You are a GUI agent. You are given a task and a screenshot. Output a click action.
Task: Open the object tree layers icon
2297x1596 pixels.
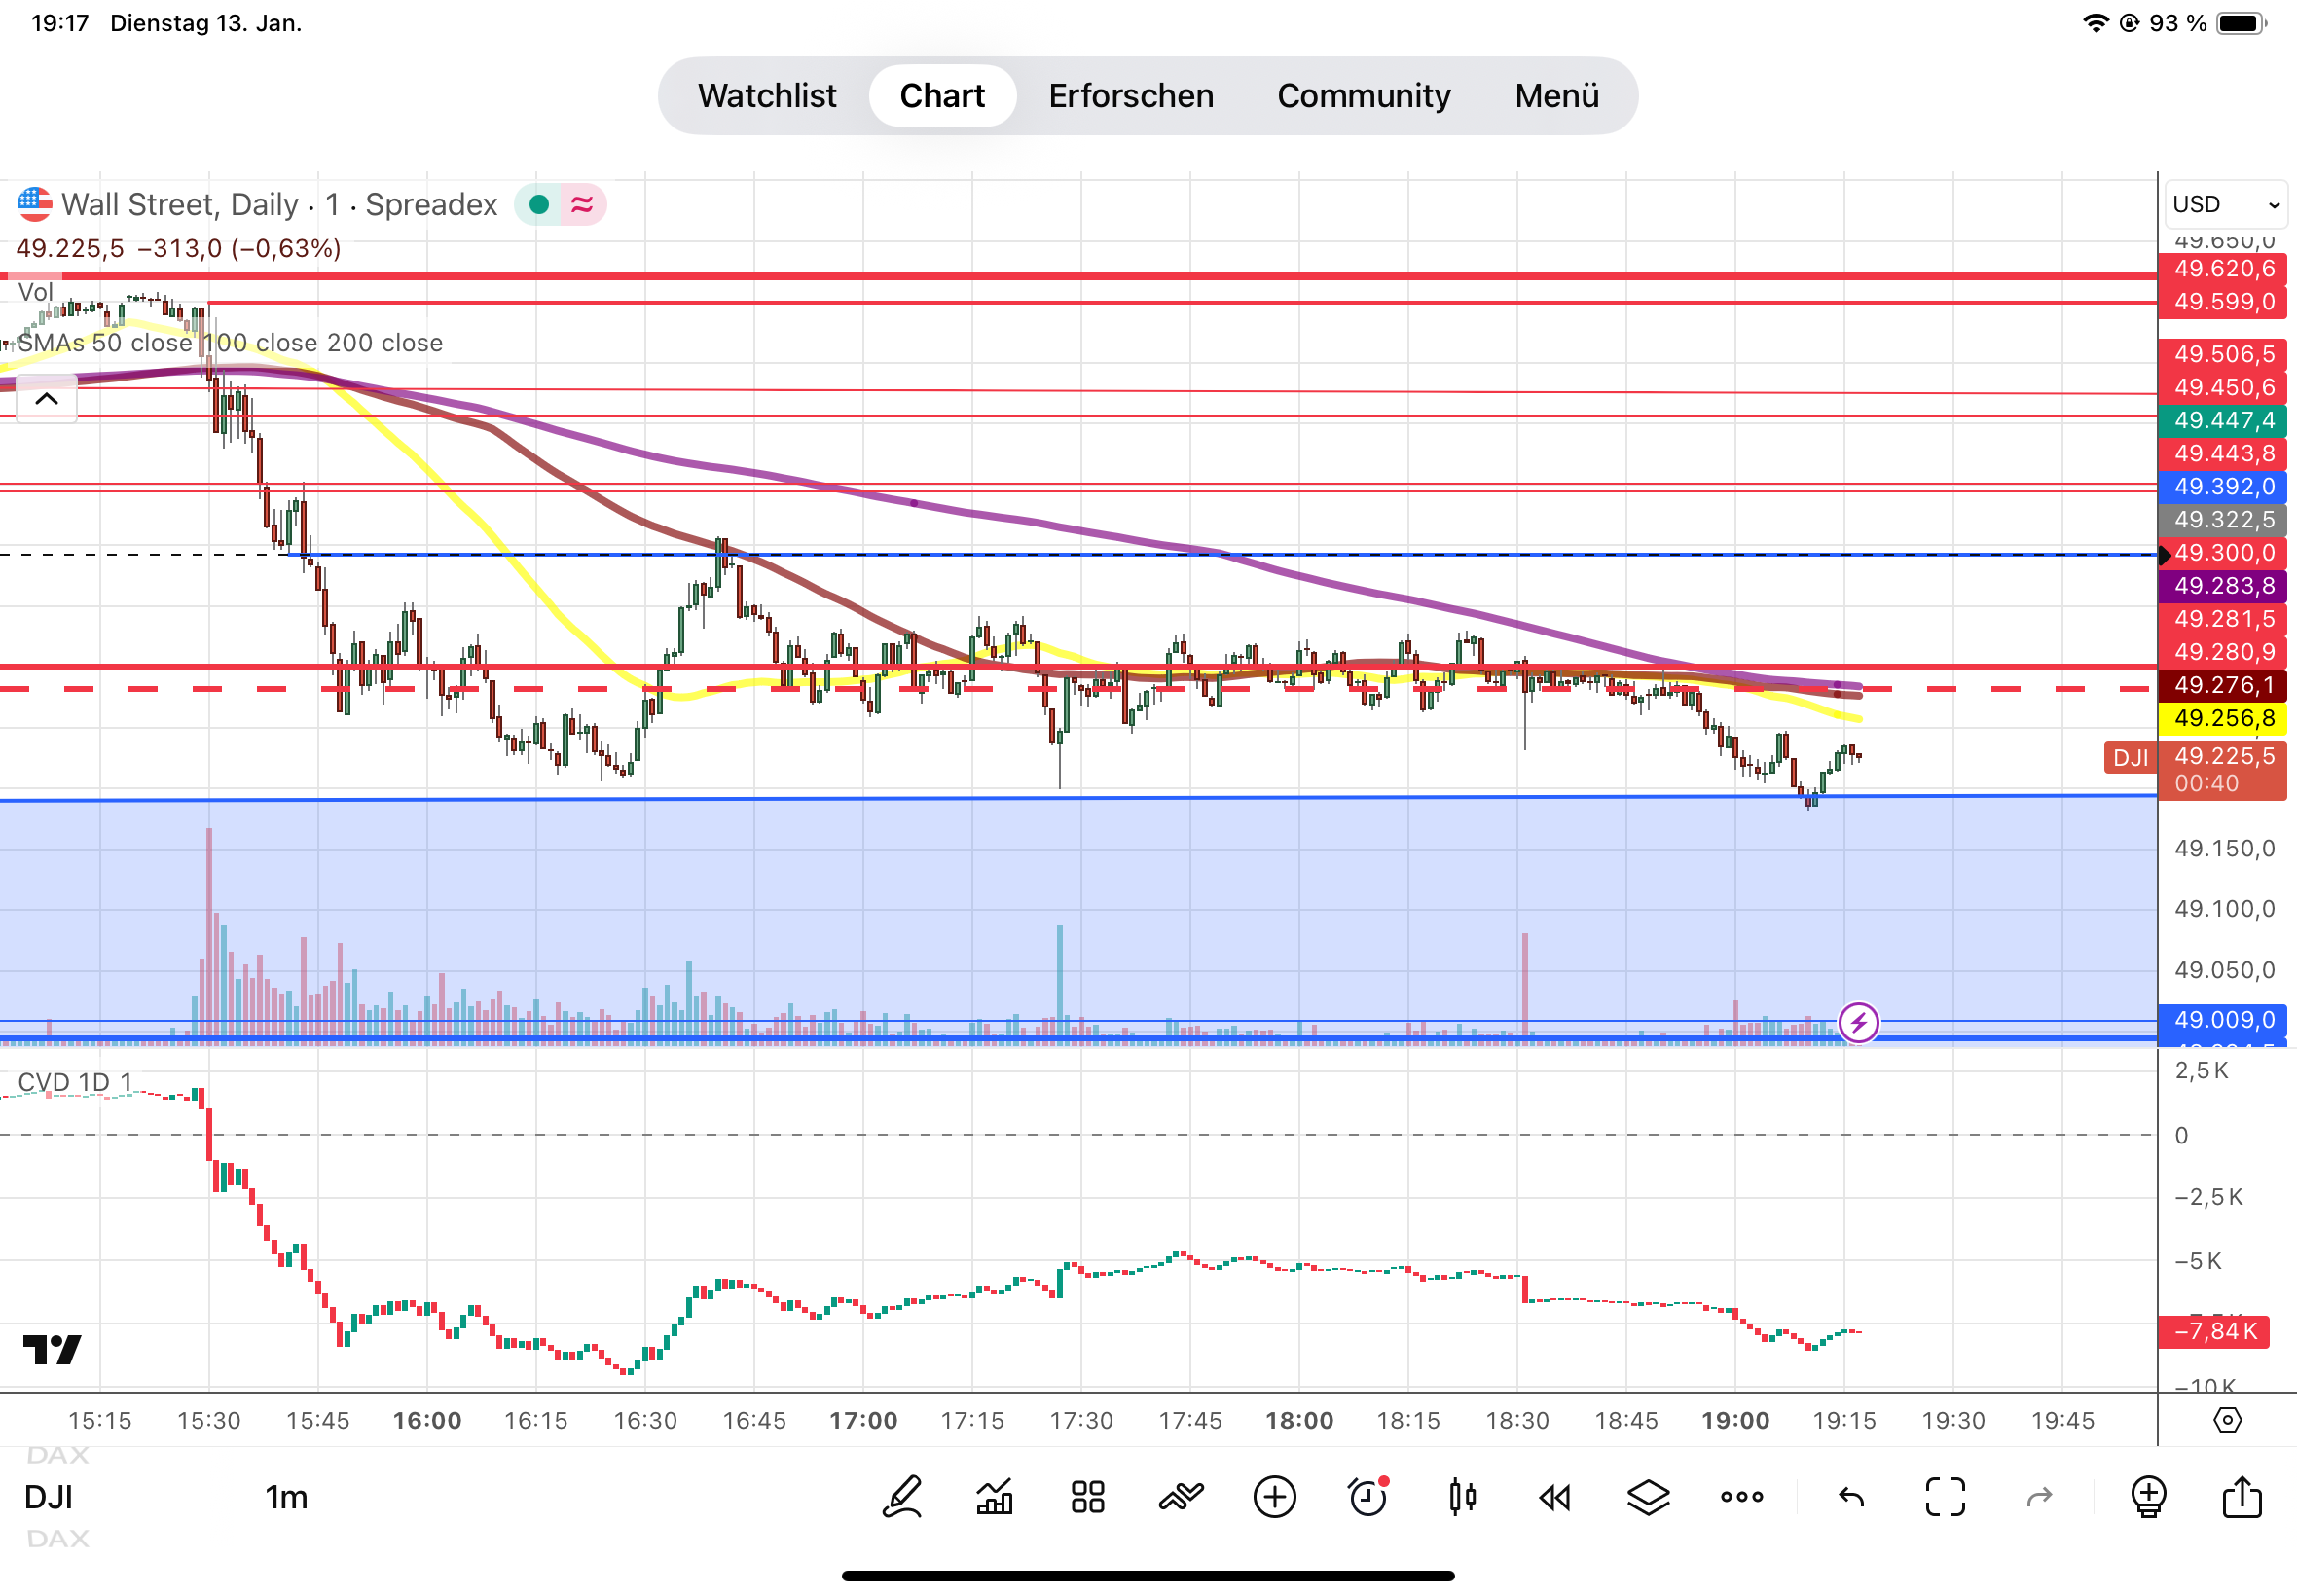click(x=1648, y=1497)
